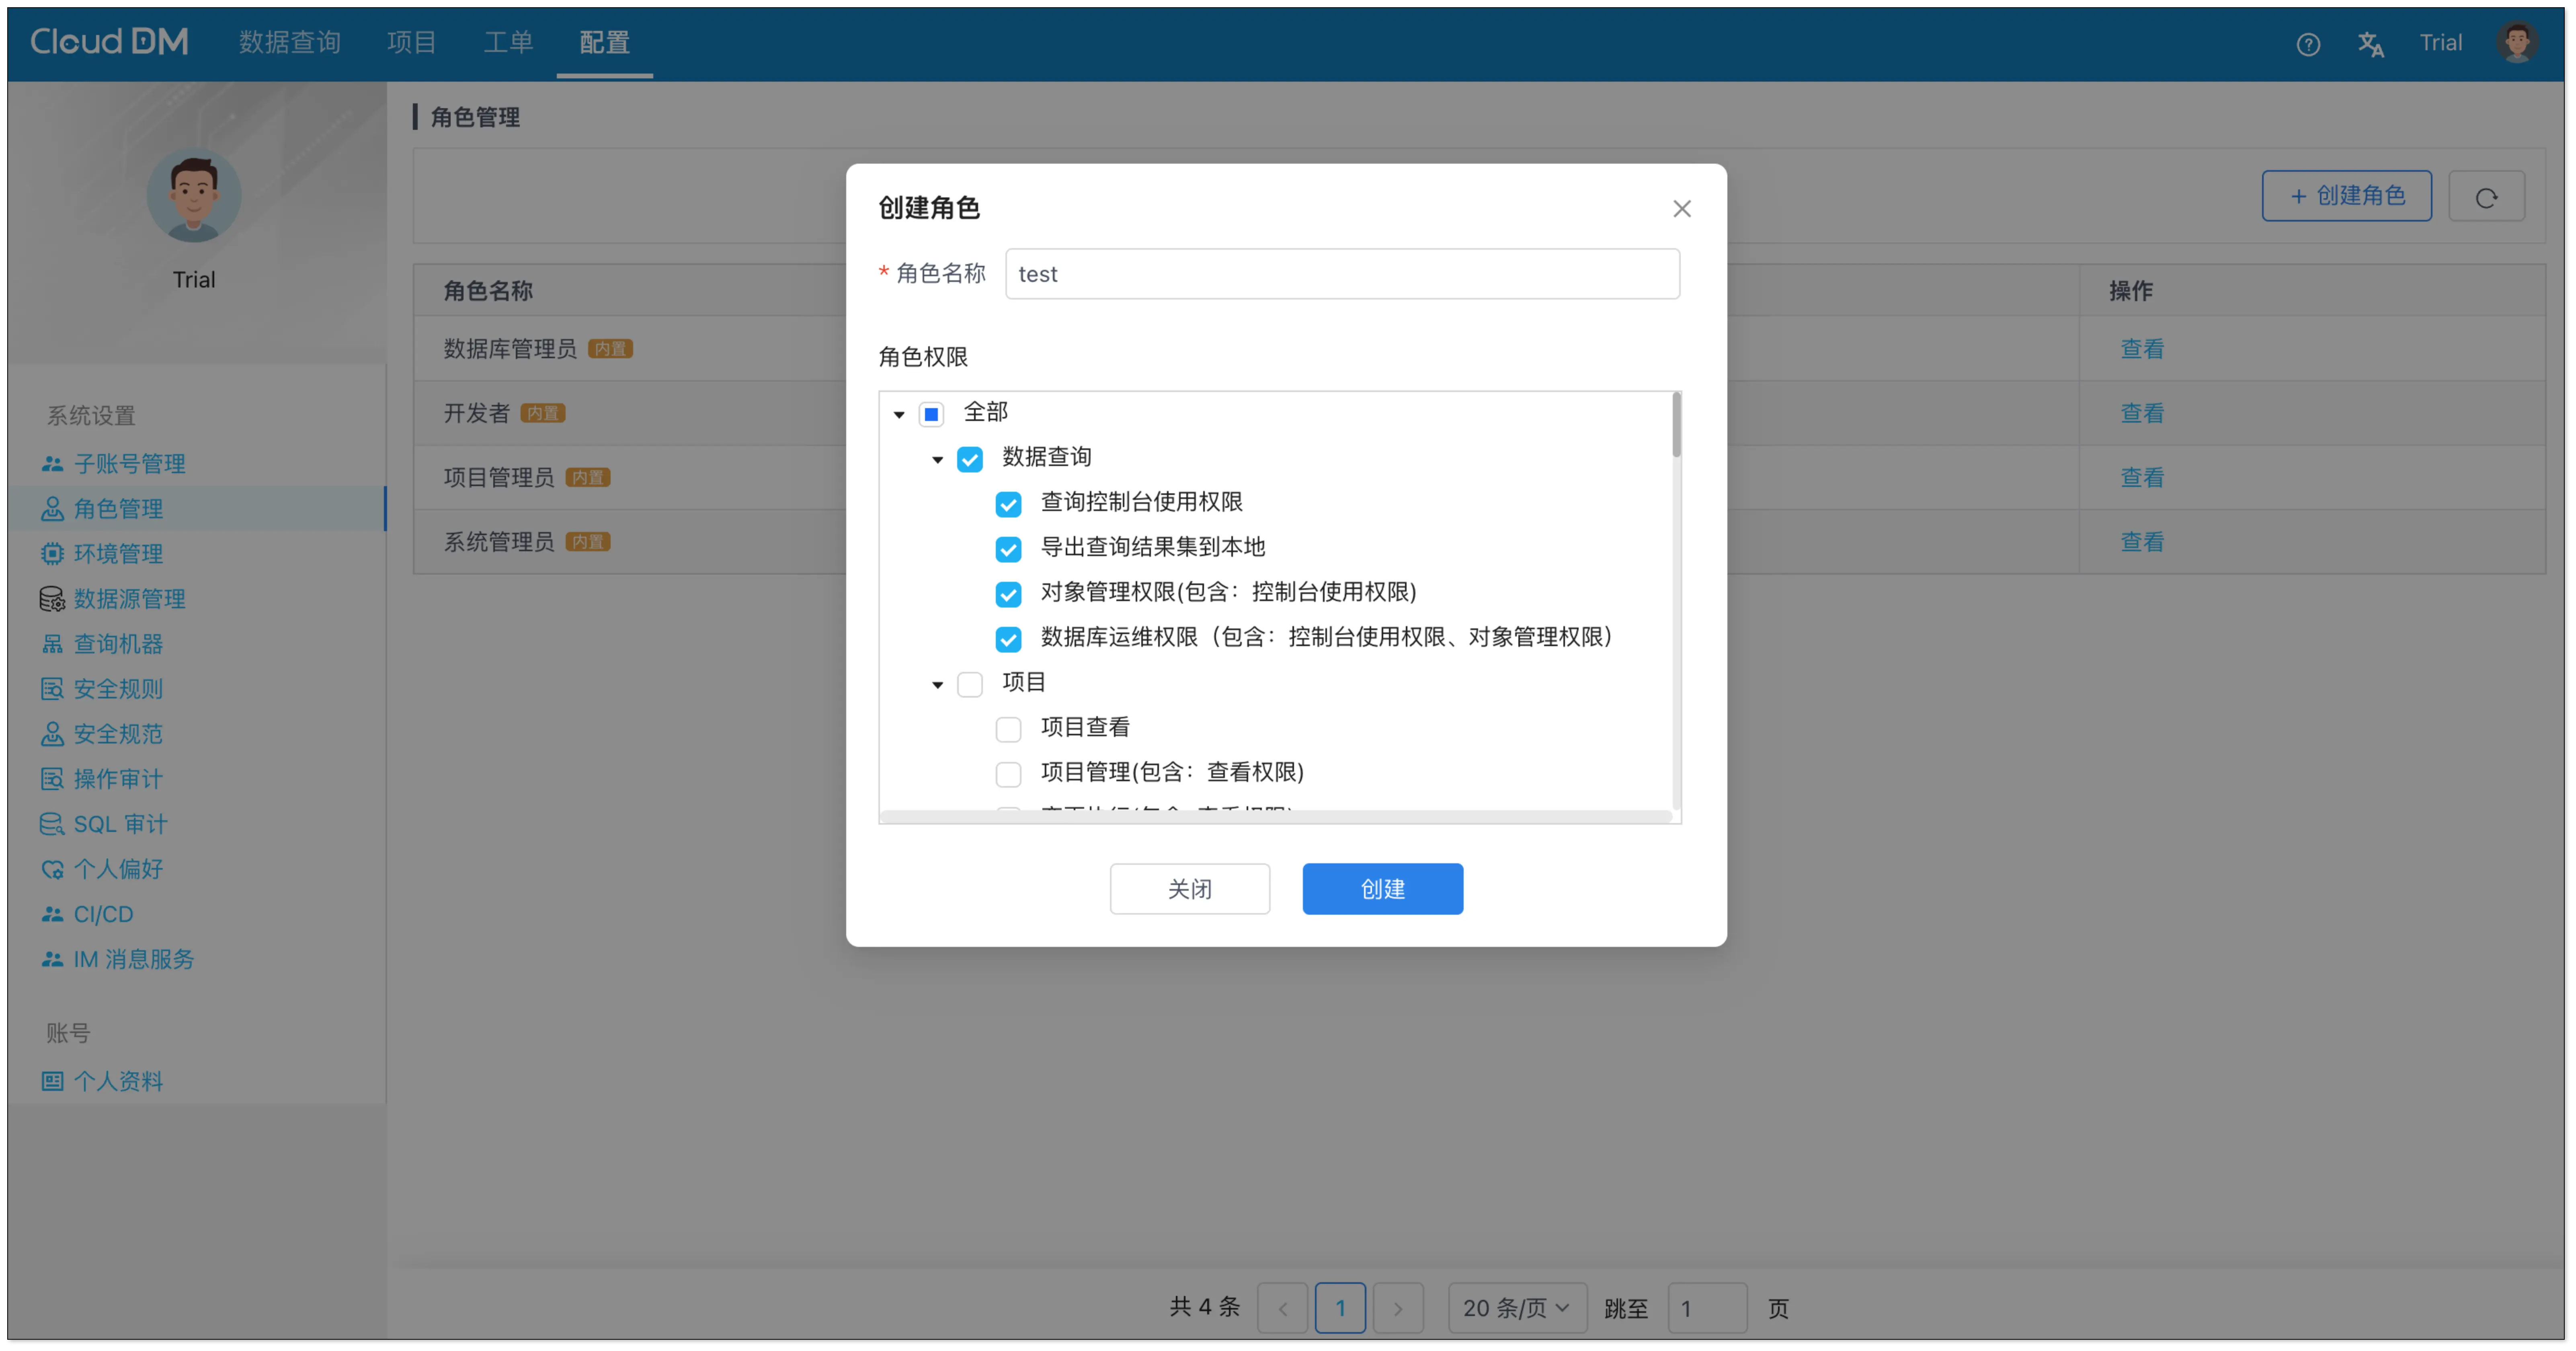
Task: Uncheck 查询控制台使用权限 checkbox
Action: click(x=1008, y=504)
